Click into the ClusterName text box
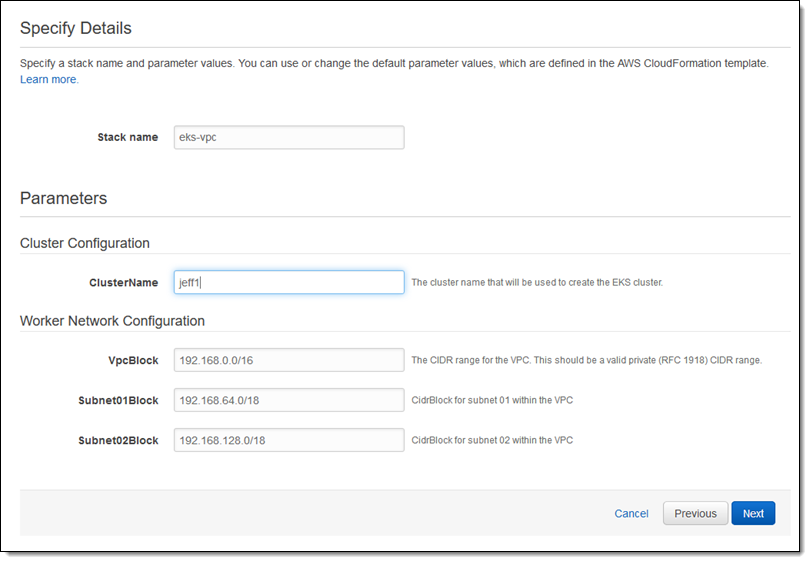Image resolution: width=810 pixels, height=562 pixels. (x=289, y=282)
